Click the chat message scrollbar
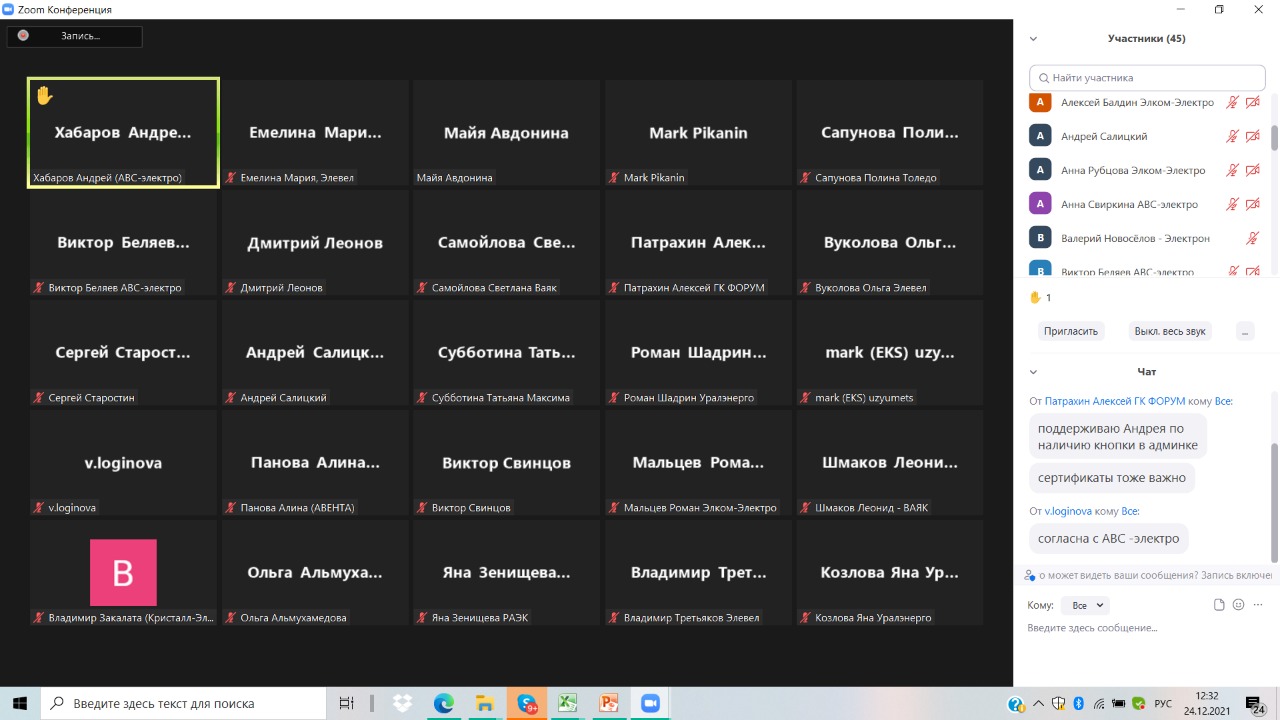This screenshot has height=720, width=1280. coord(1273,500)
